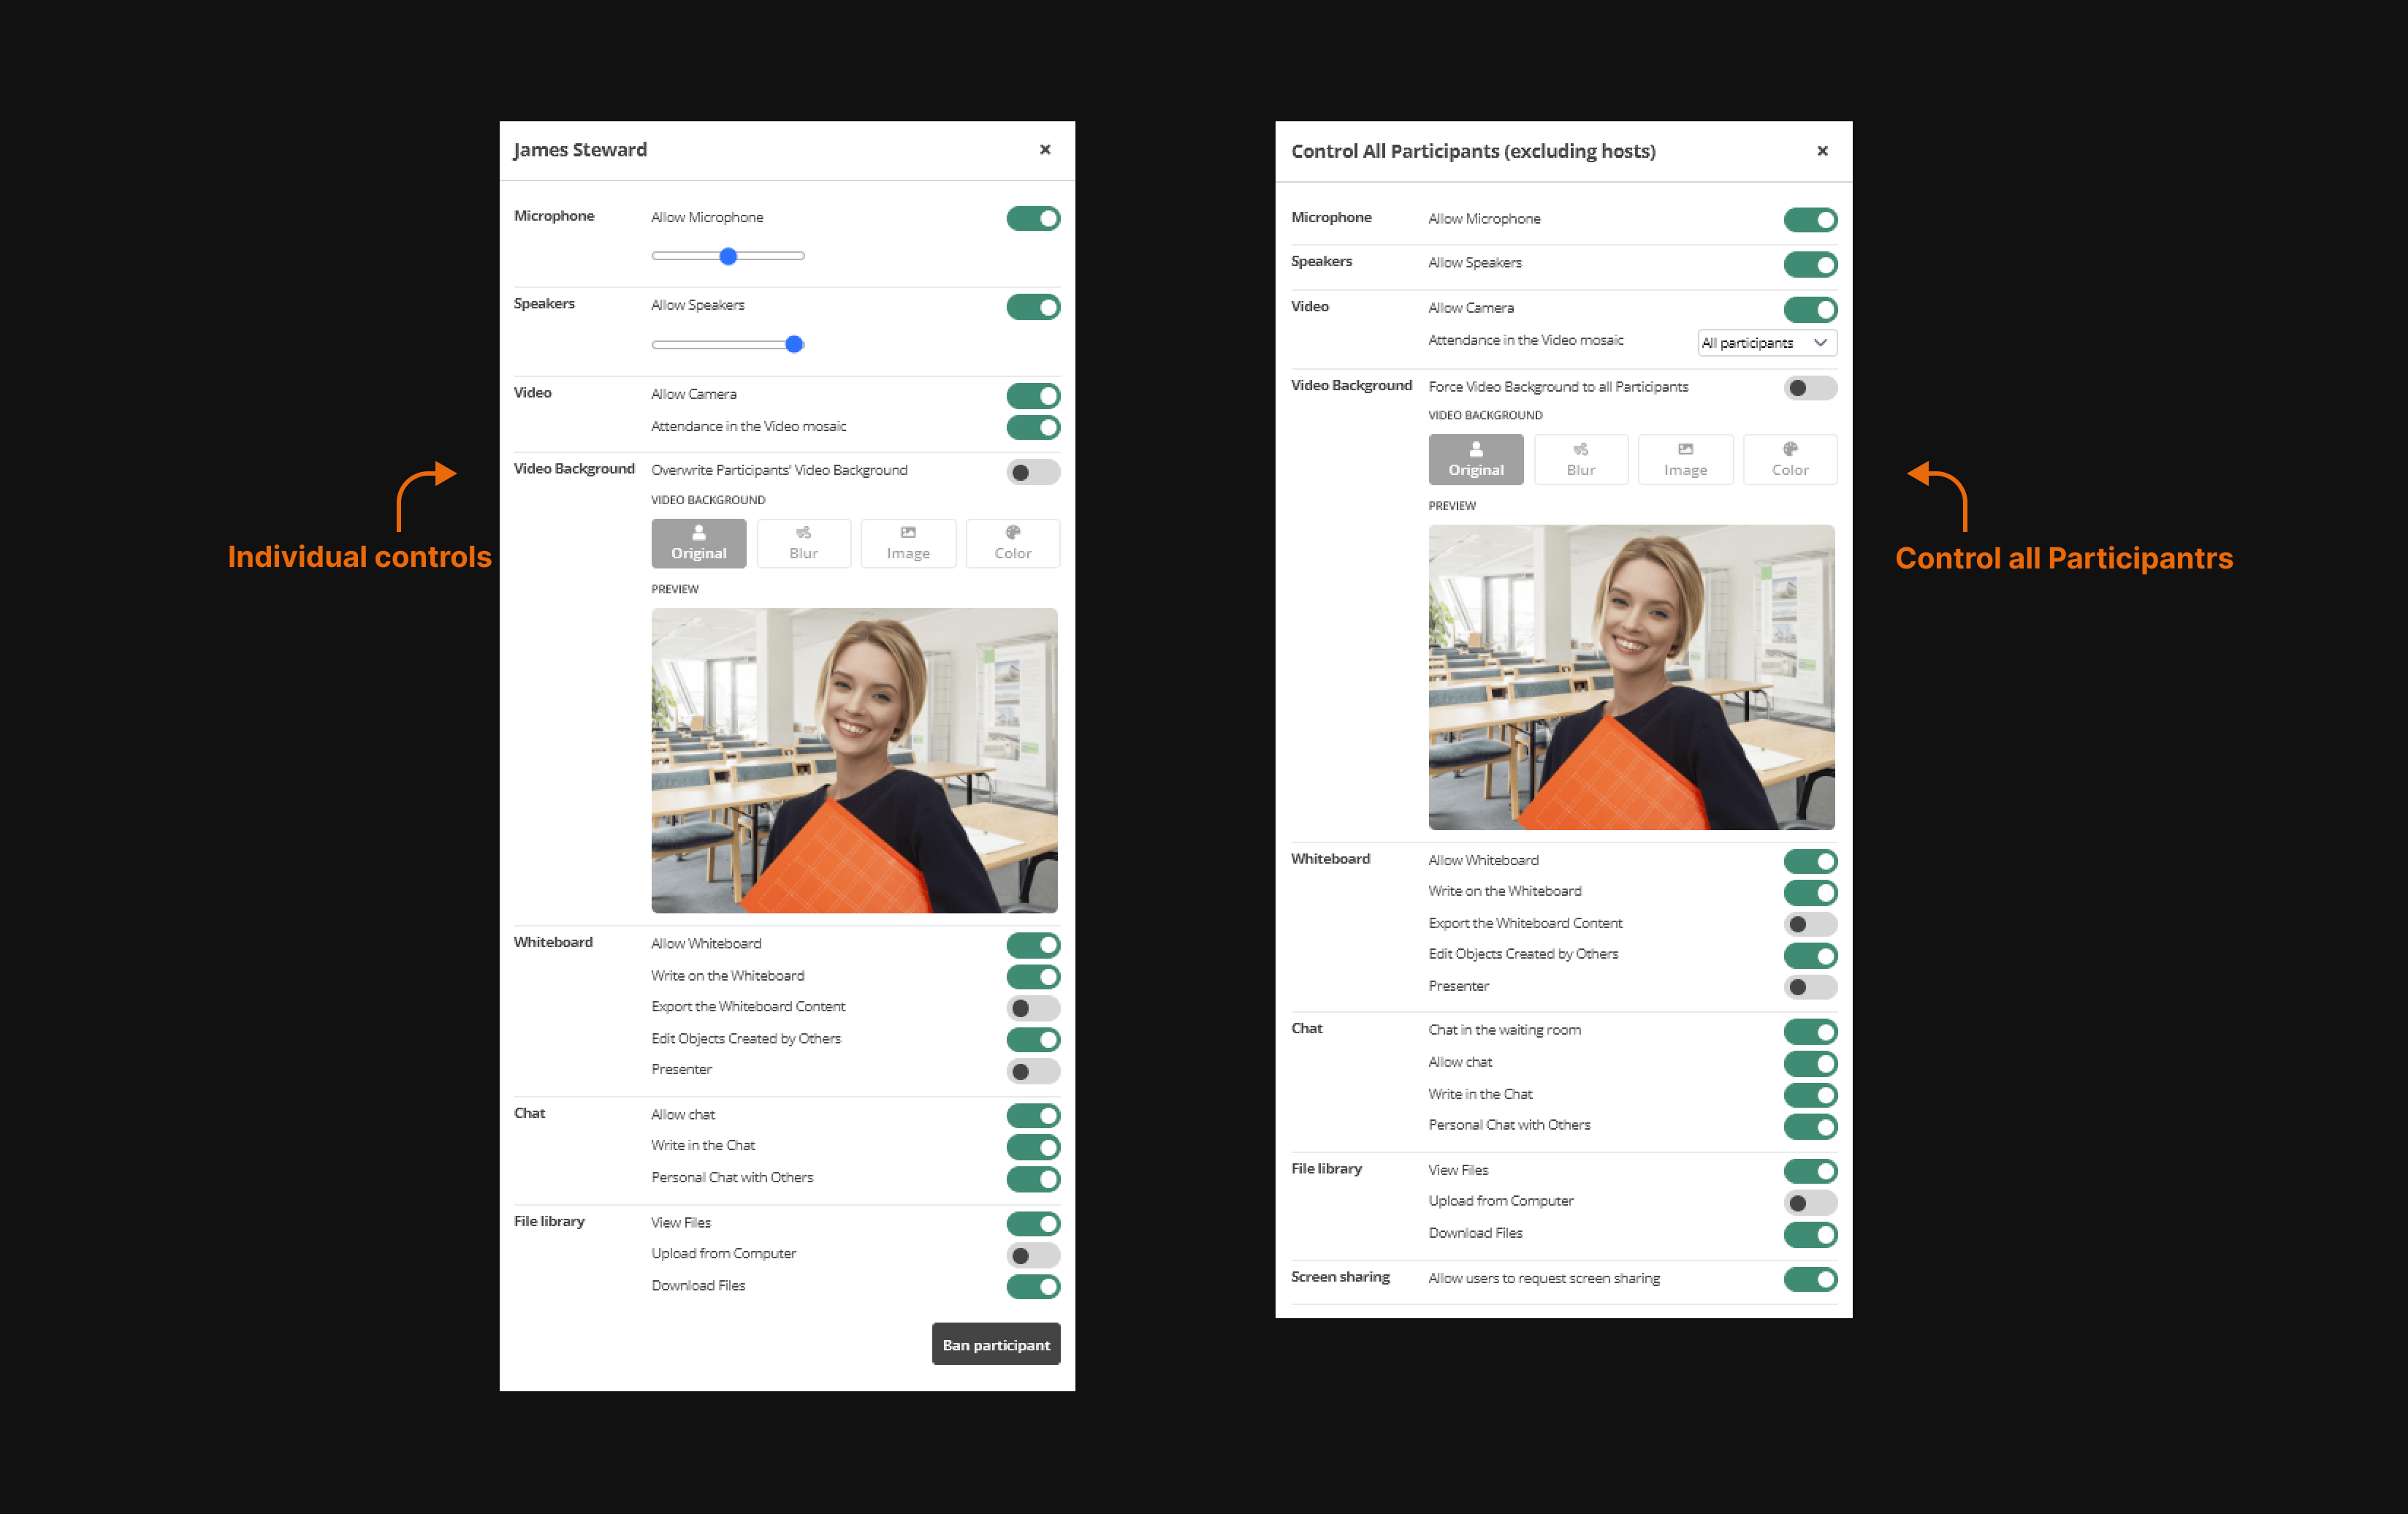Select Original background in James Steward panel
The height and width of the screenshot is (1514, 2408).
[698, 543]
